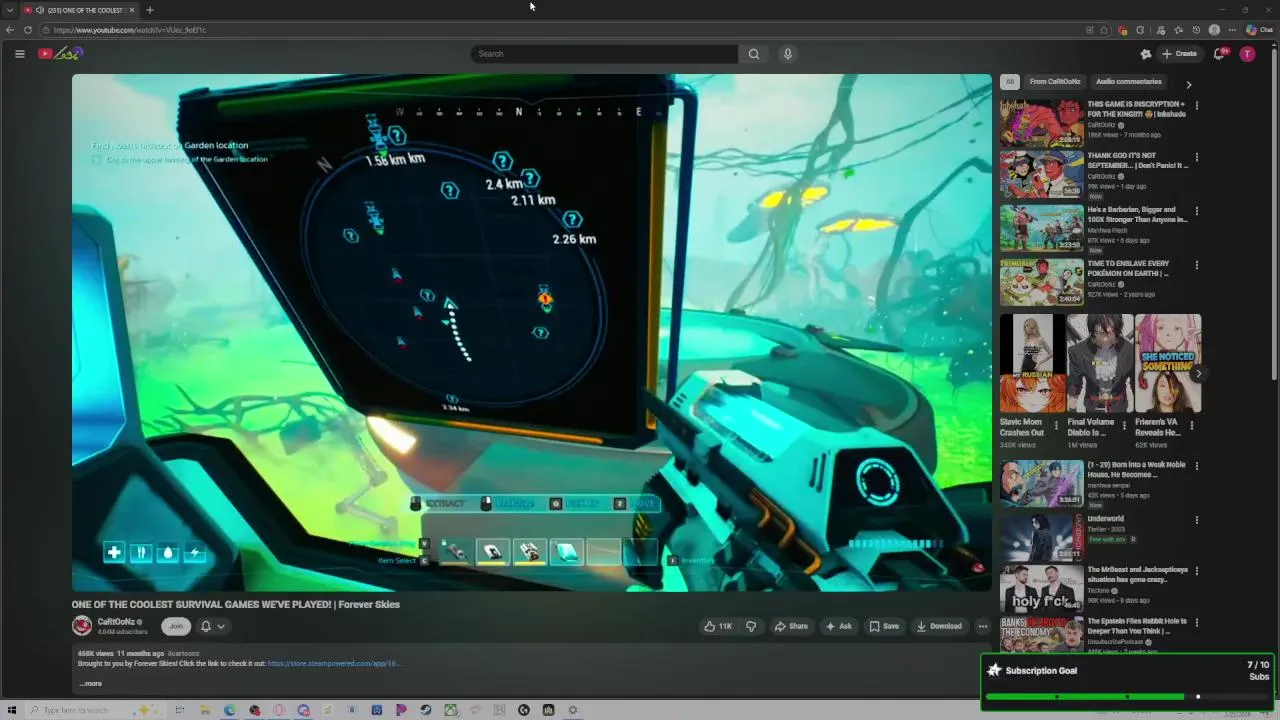
Task: Open the browser profile avatar icon
Action: point(1214,30)
